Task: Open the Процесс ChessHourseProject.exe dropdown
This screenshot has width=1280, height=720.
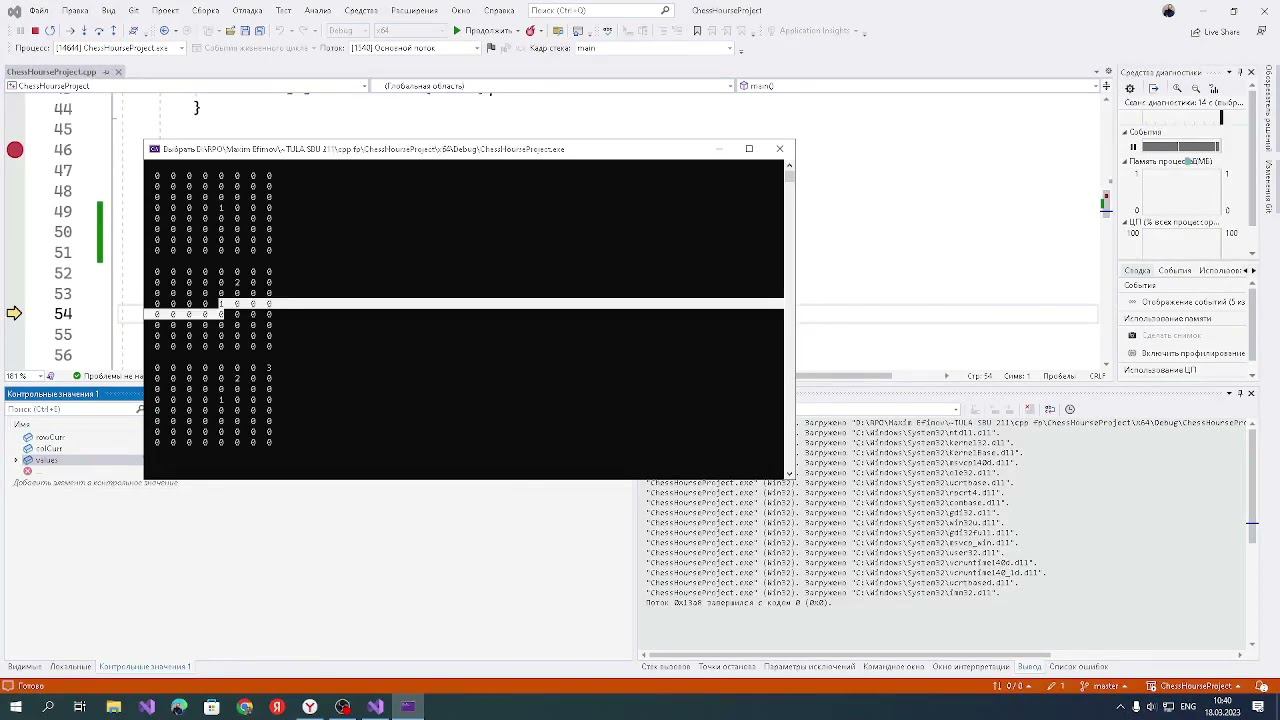Action: tap(118, 48)
